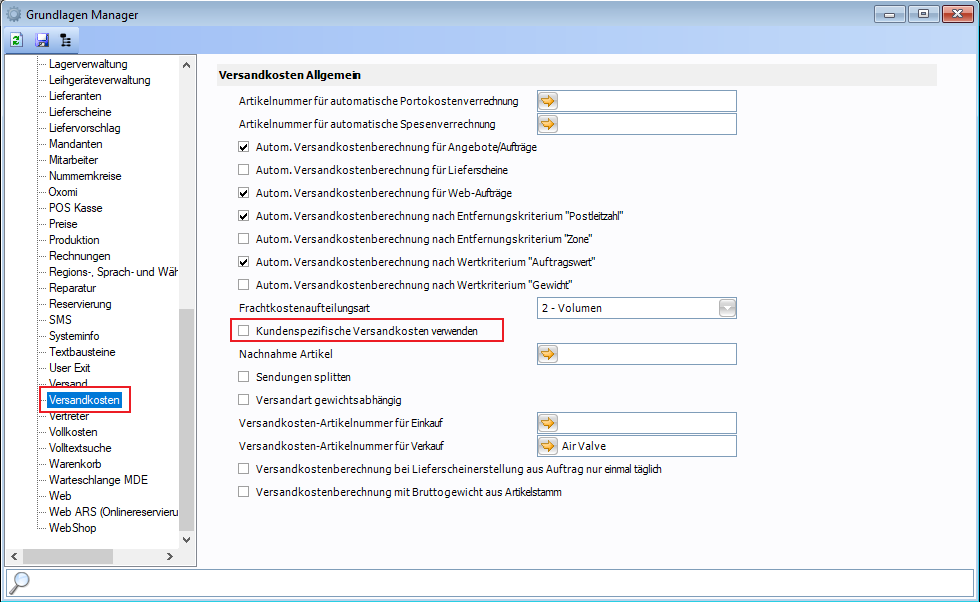Uncheck Versandkostenberechnung für Angebote/Aufträge
The image size is (980, 602).
click(x=243, y=147)
